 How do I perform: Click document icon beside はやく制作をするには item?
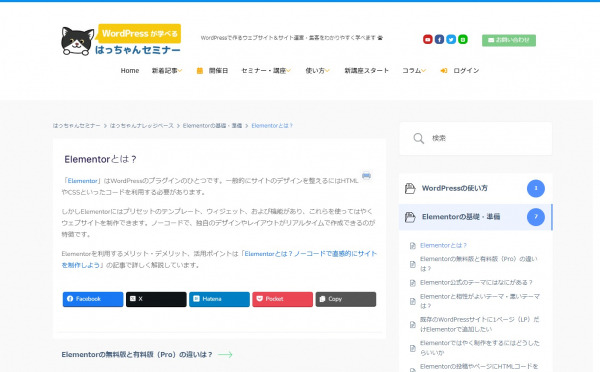coord(412,348)
